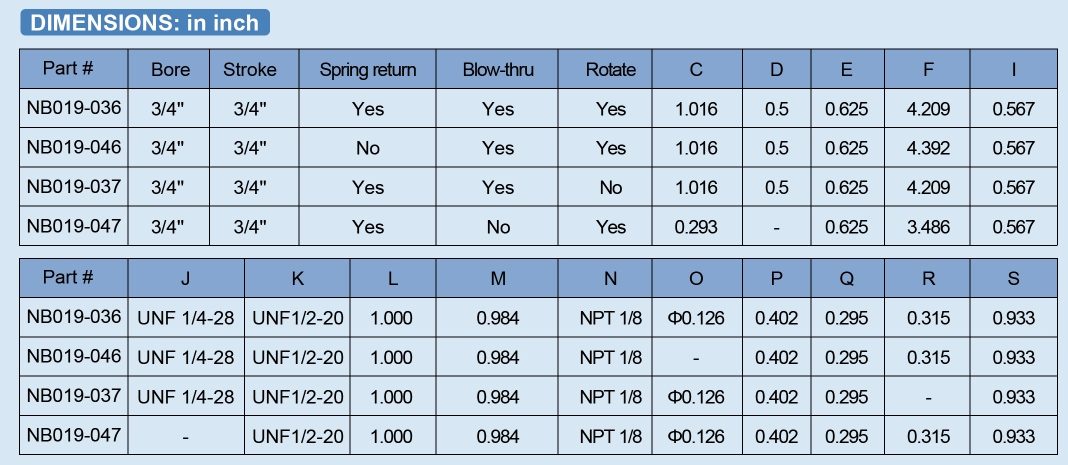
Task: Click the dash cell in column J
Action: 186,437
